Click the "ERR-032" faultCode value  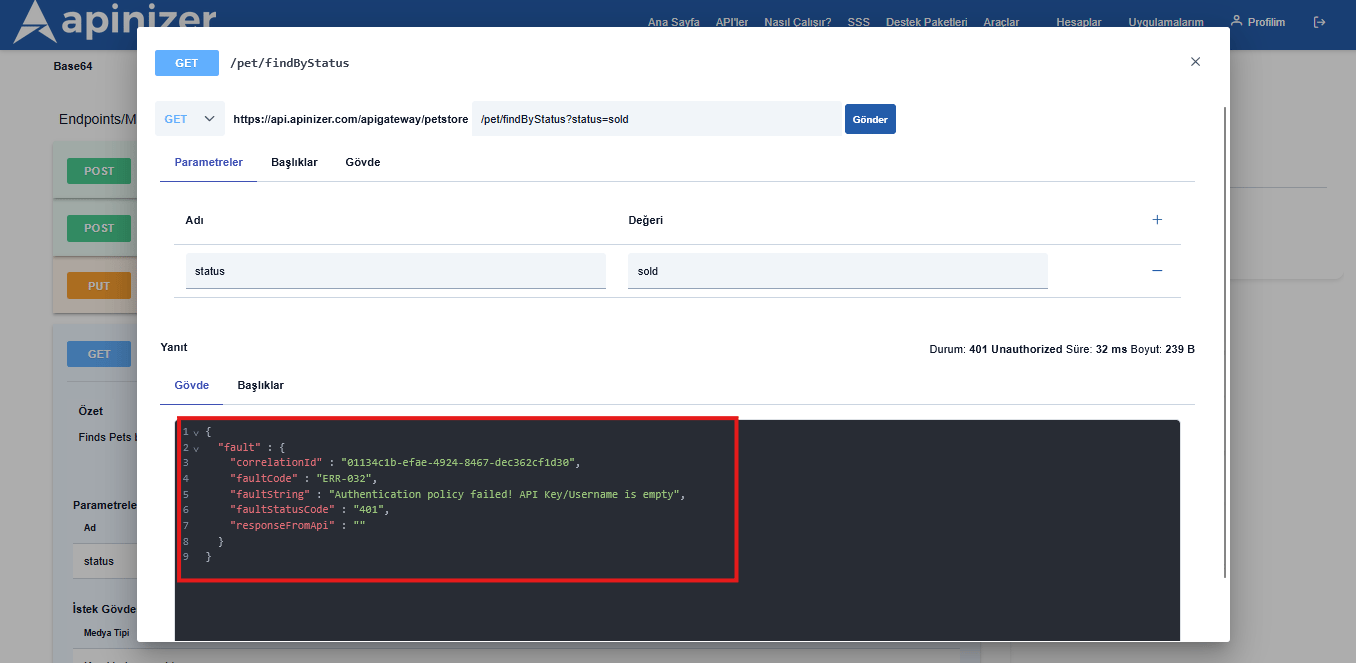click(343, 479)
